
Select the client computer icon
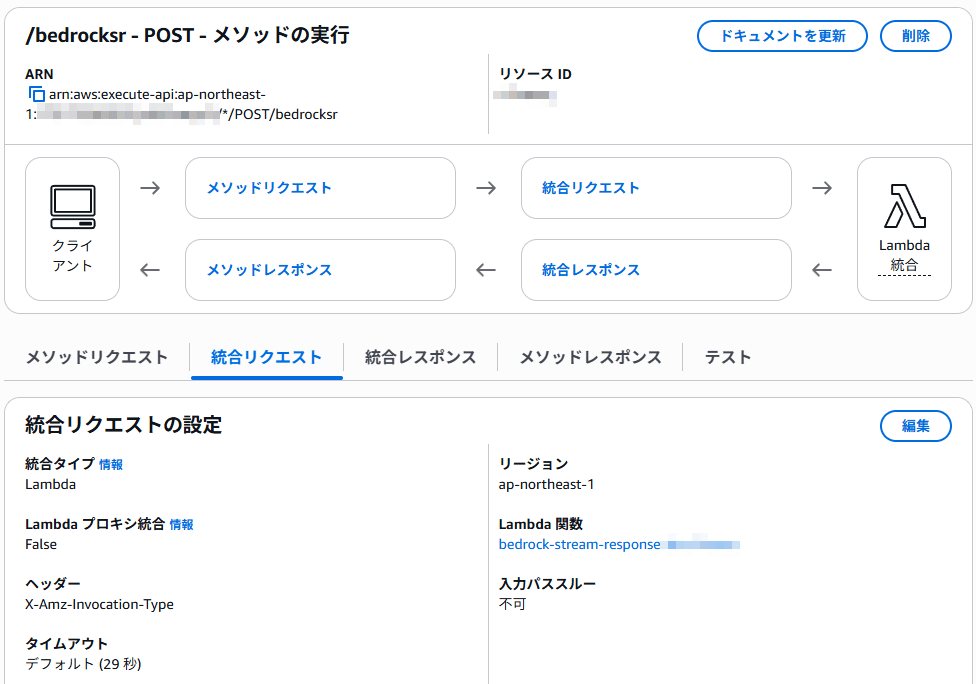73,207
